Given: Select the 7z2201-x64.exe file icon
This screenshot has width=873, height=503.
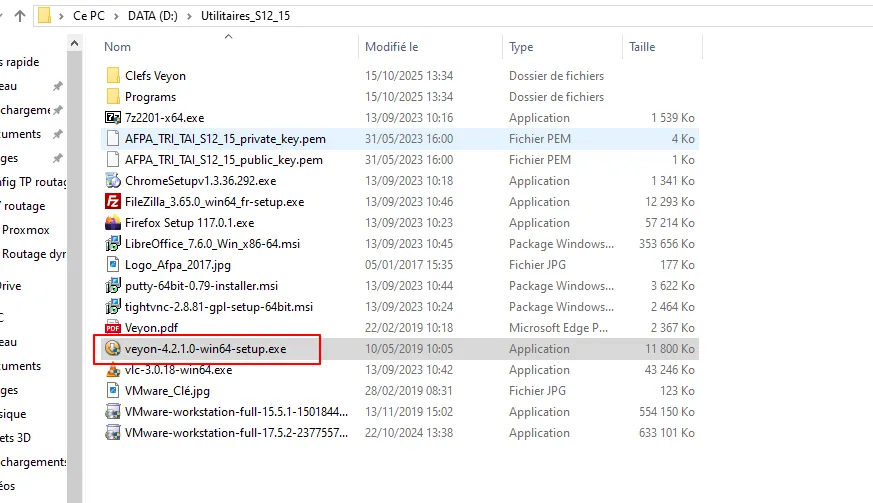Looking at the screenshot, I should [113, 118].
